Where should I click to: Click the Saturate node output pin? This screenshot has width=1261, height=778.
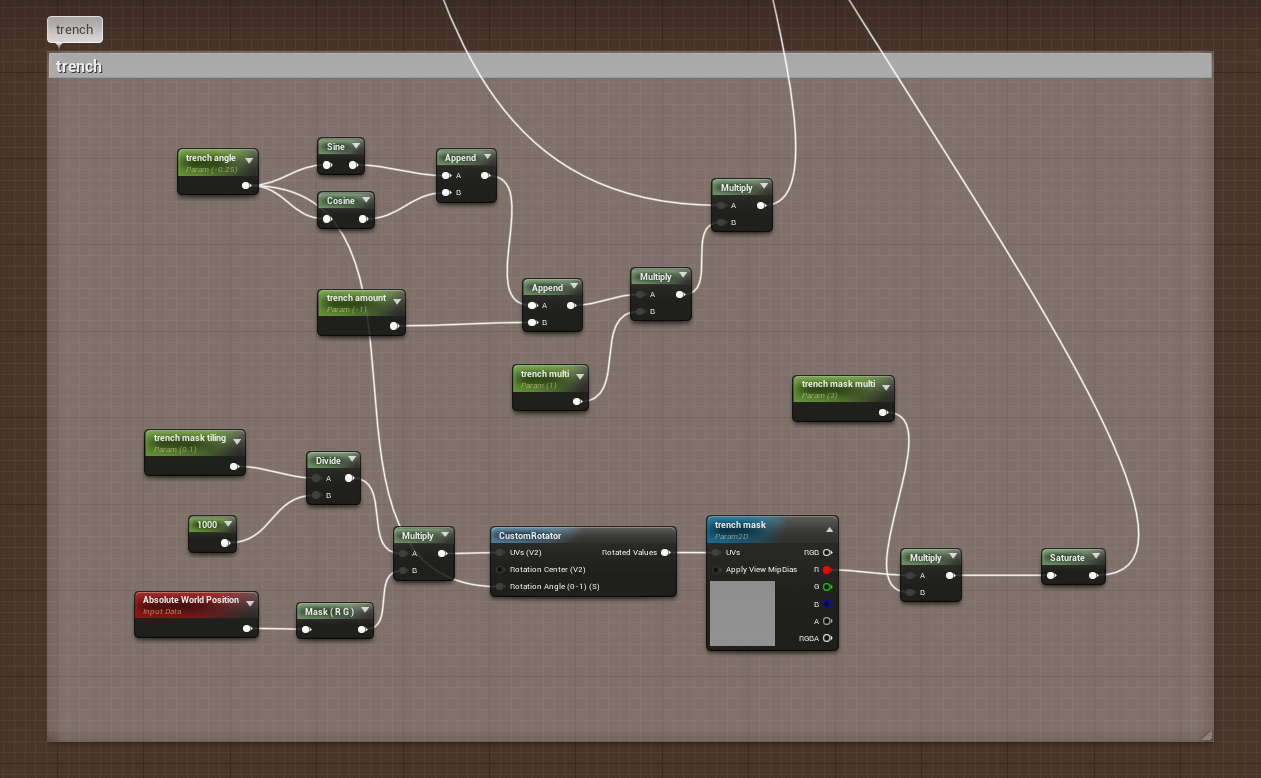(1094, 576)
